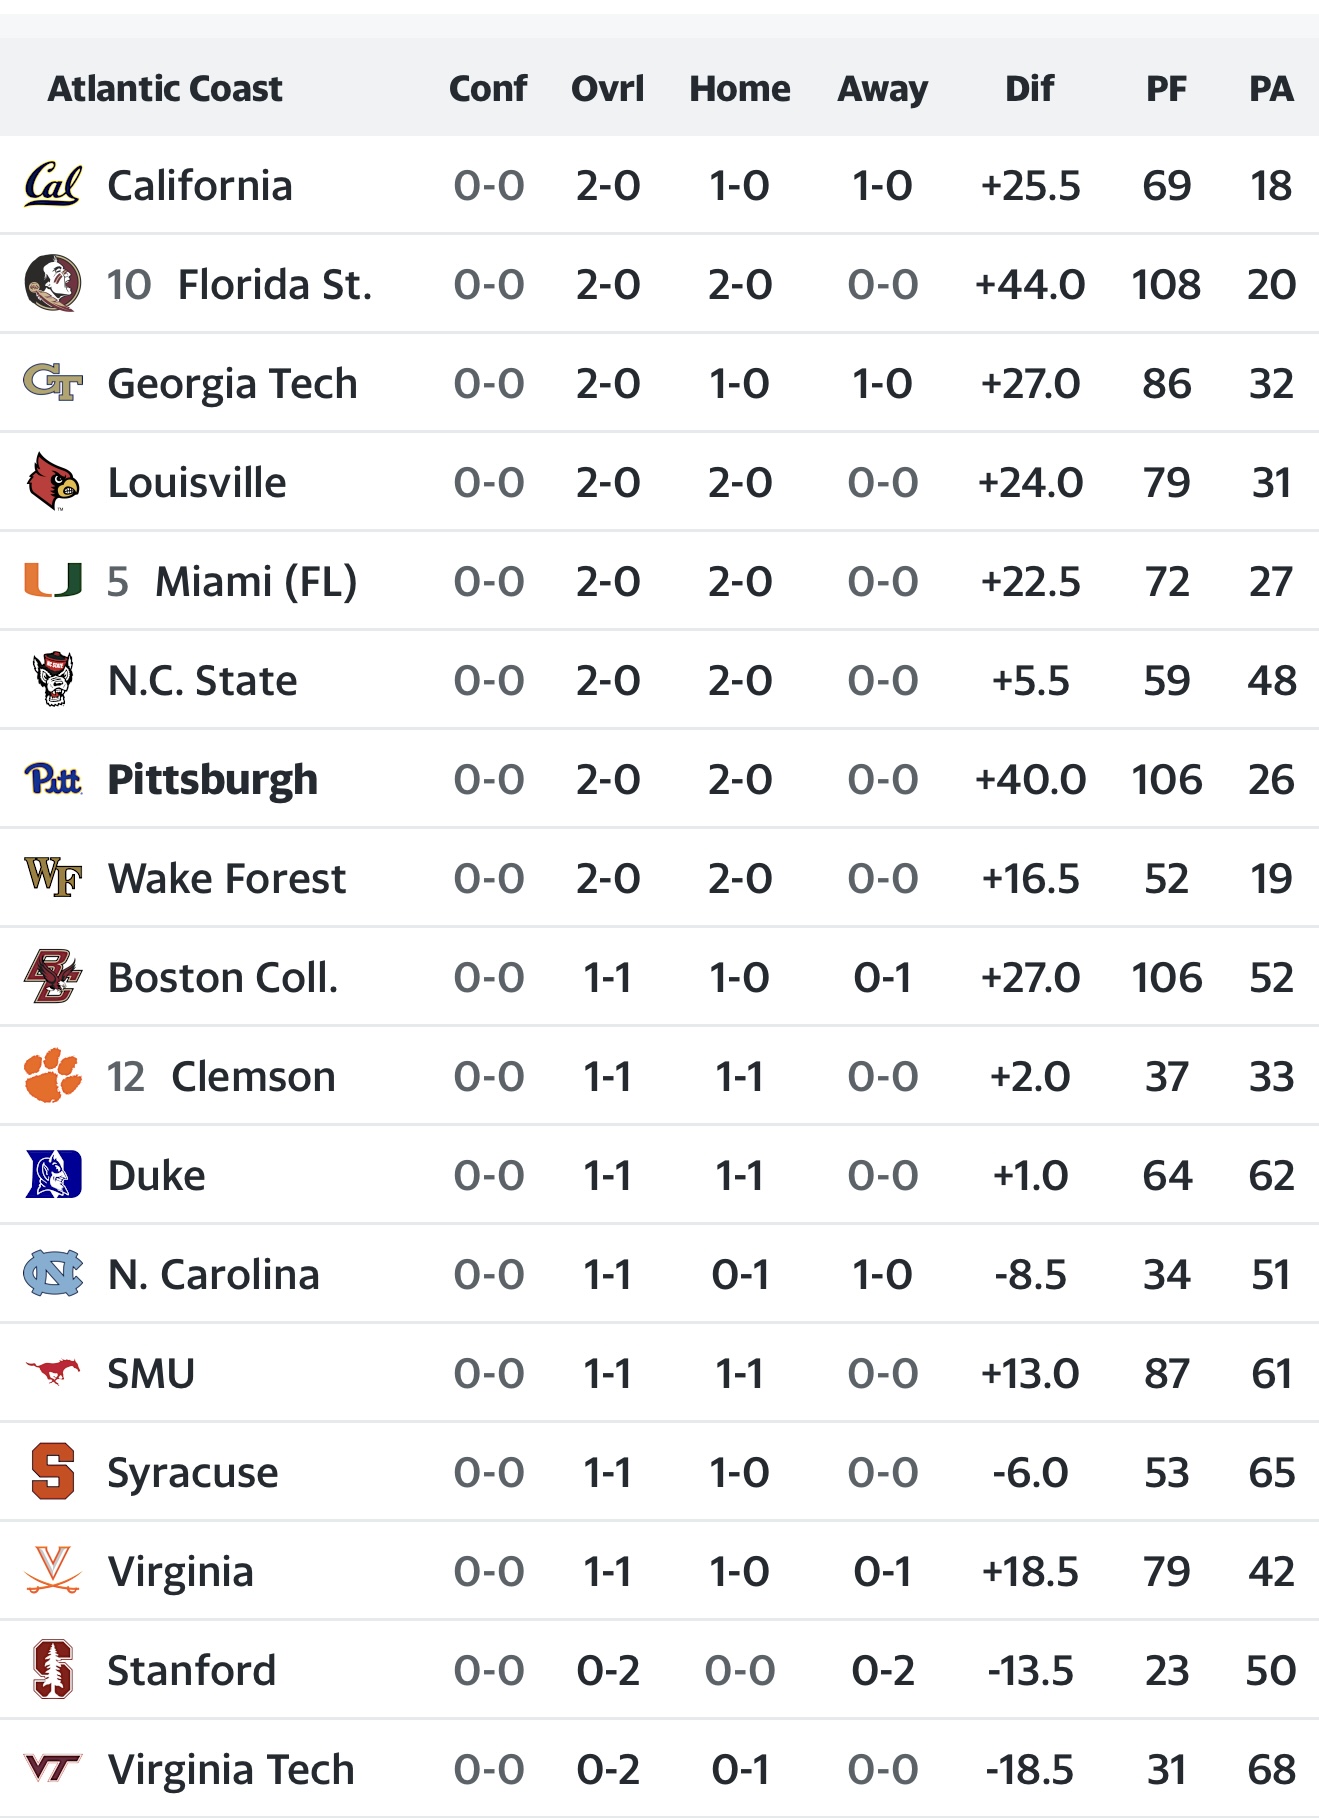Click the Virginia Tech logo
Screen dimensions: 1319x1818
53,1769
